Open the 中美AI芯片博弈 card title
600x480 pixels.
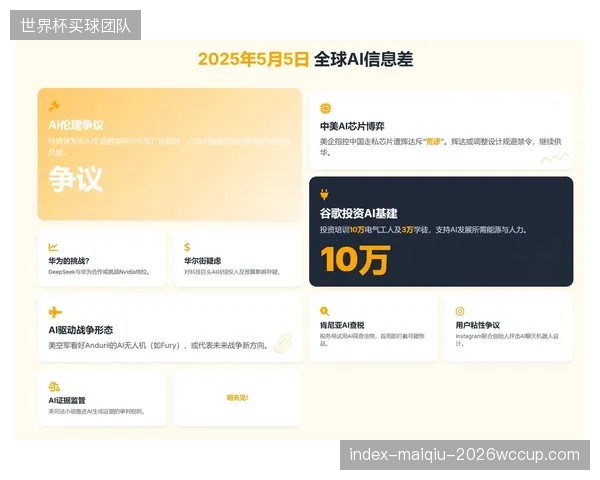pyautogui.click(x=352, y=126)
